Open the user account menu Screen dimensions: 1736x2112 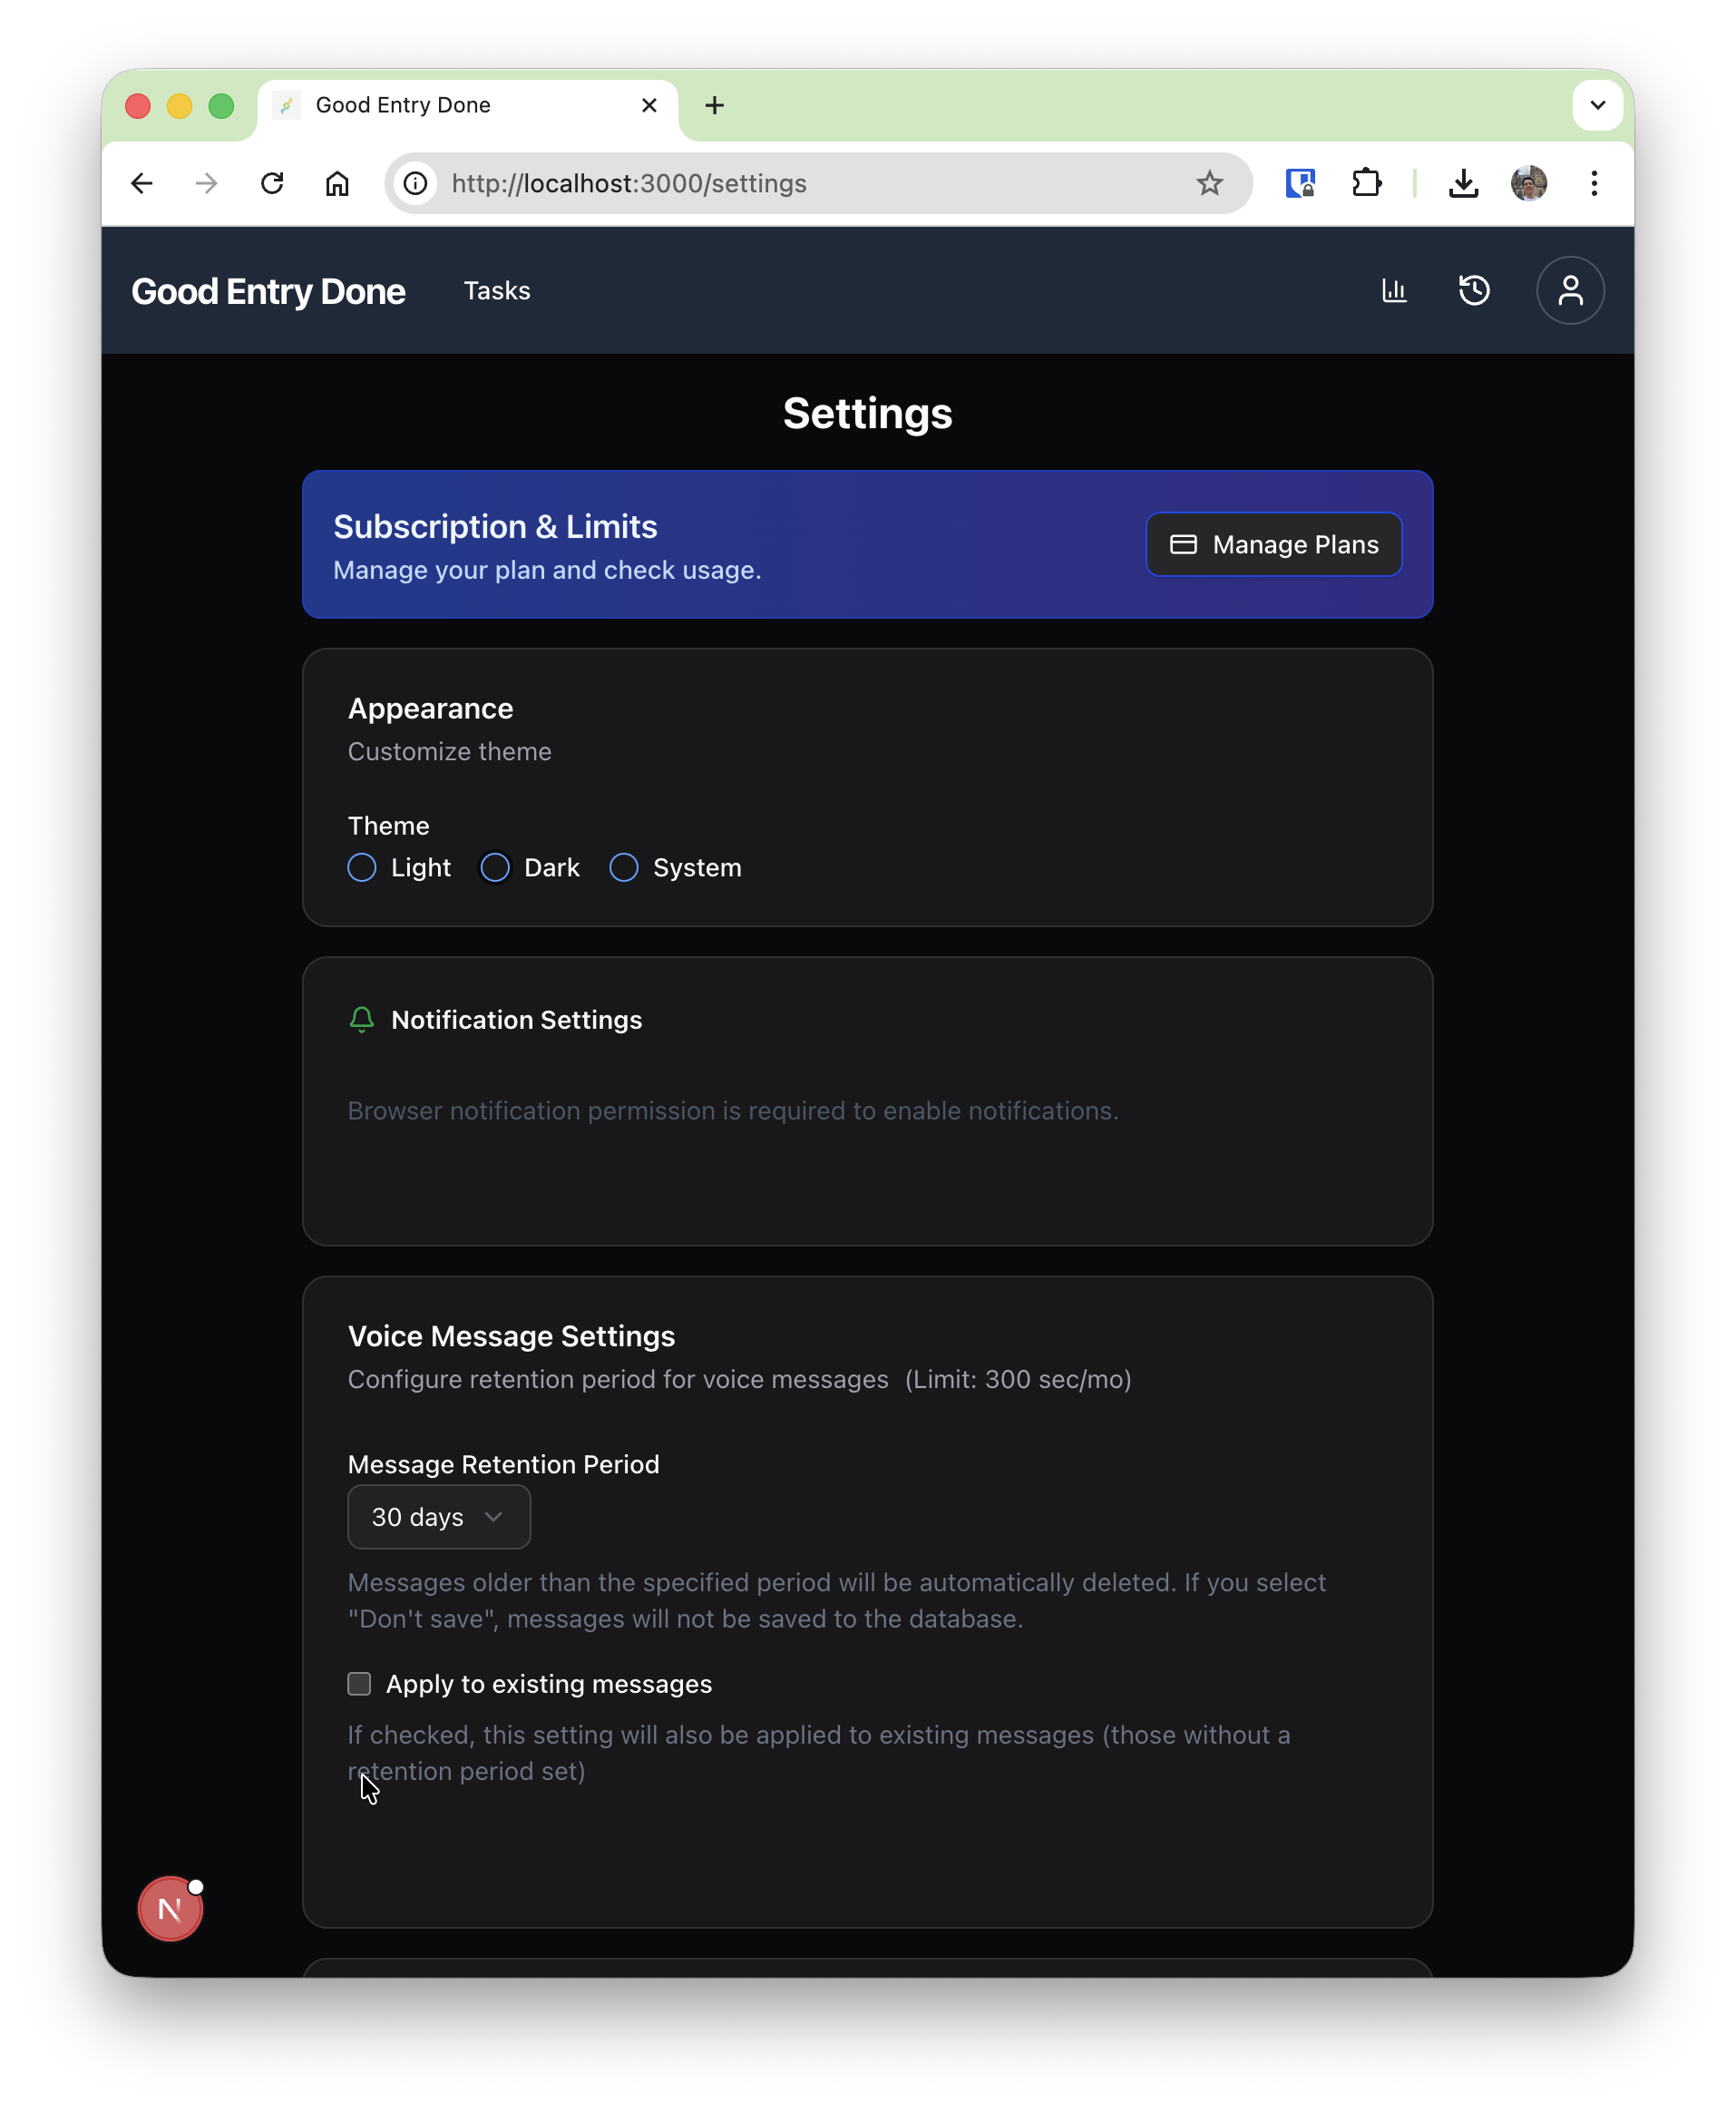click(x=1569, y=290)
